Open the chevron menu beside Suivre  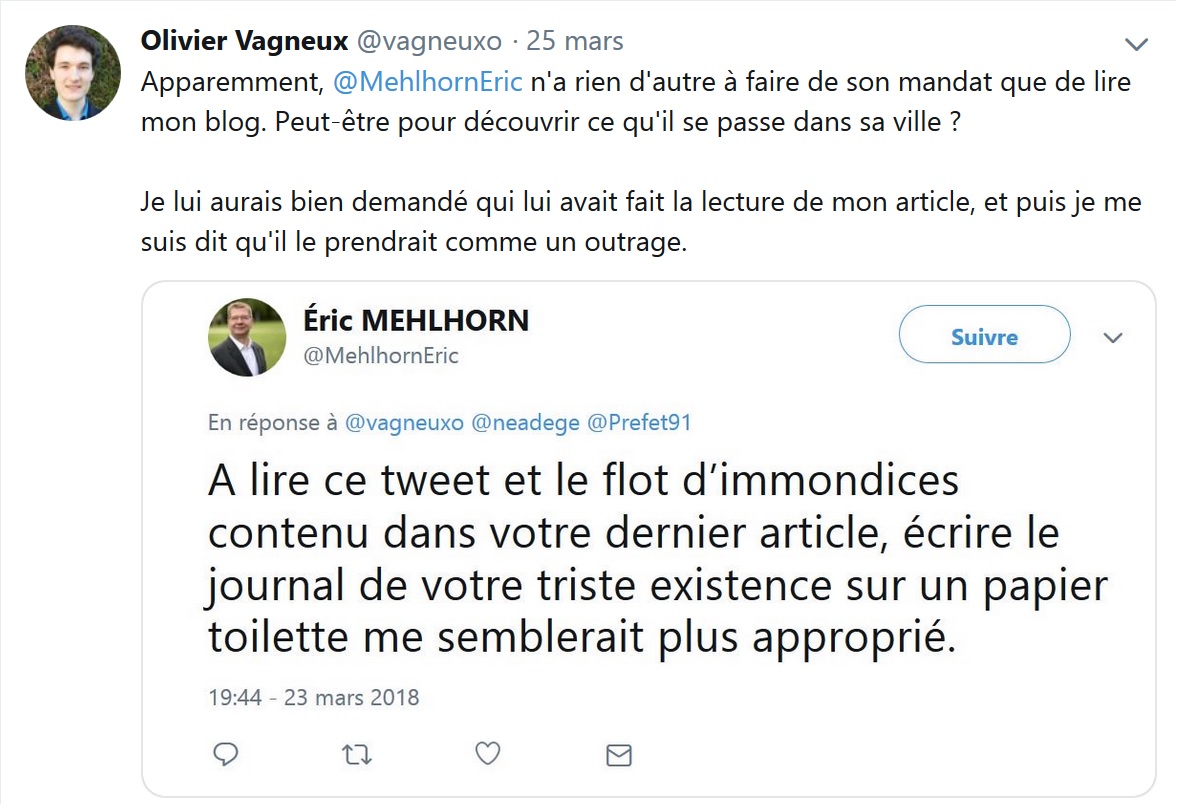point(1113,338)
